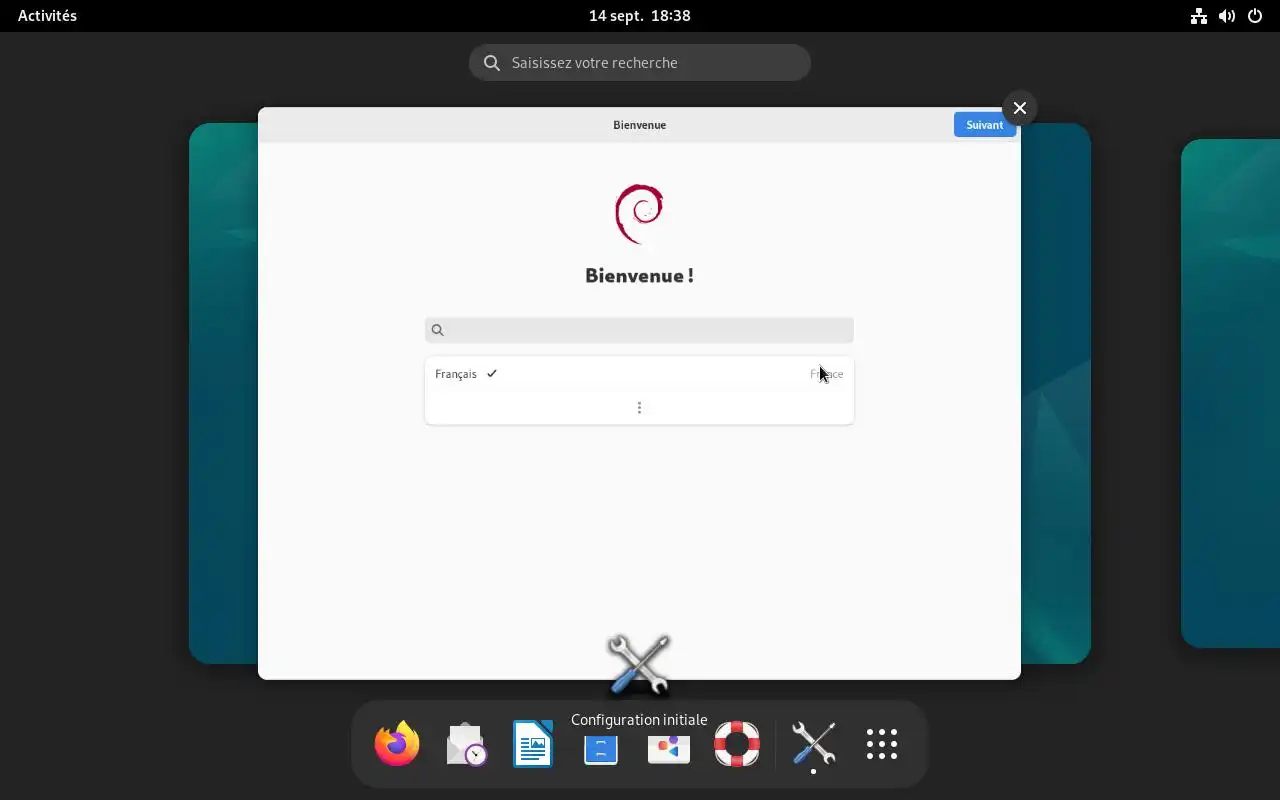Open the Help lifebuoy icon
Screen dimensions: 1280x800
737,744
